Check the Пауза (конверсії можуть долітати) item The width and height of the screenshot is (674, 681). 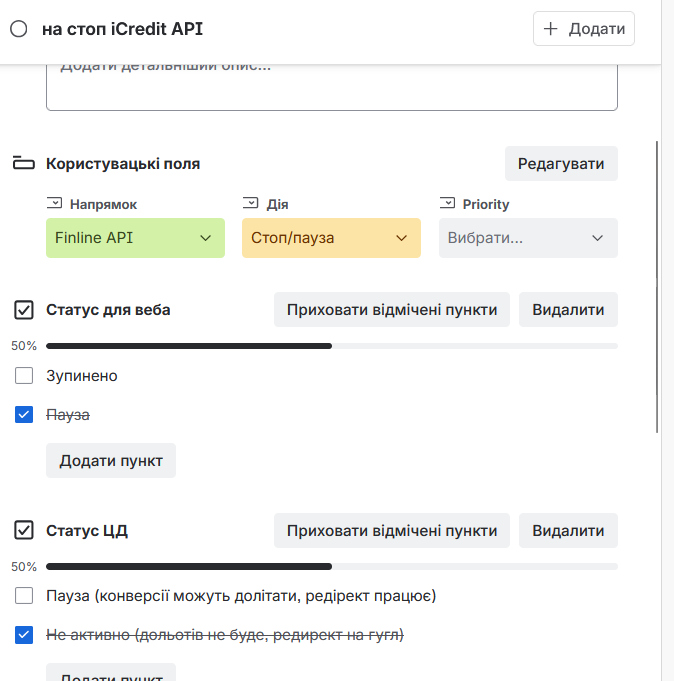tap(24, 596)
